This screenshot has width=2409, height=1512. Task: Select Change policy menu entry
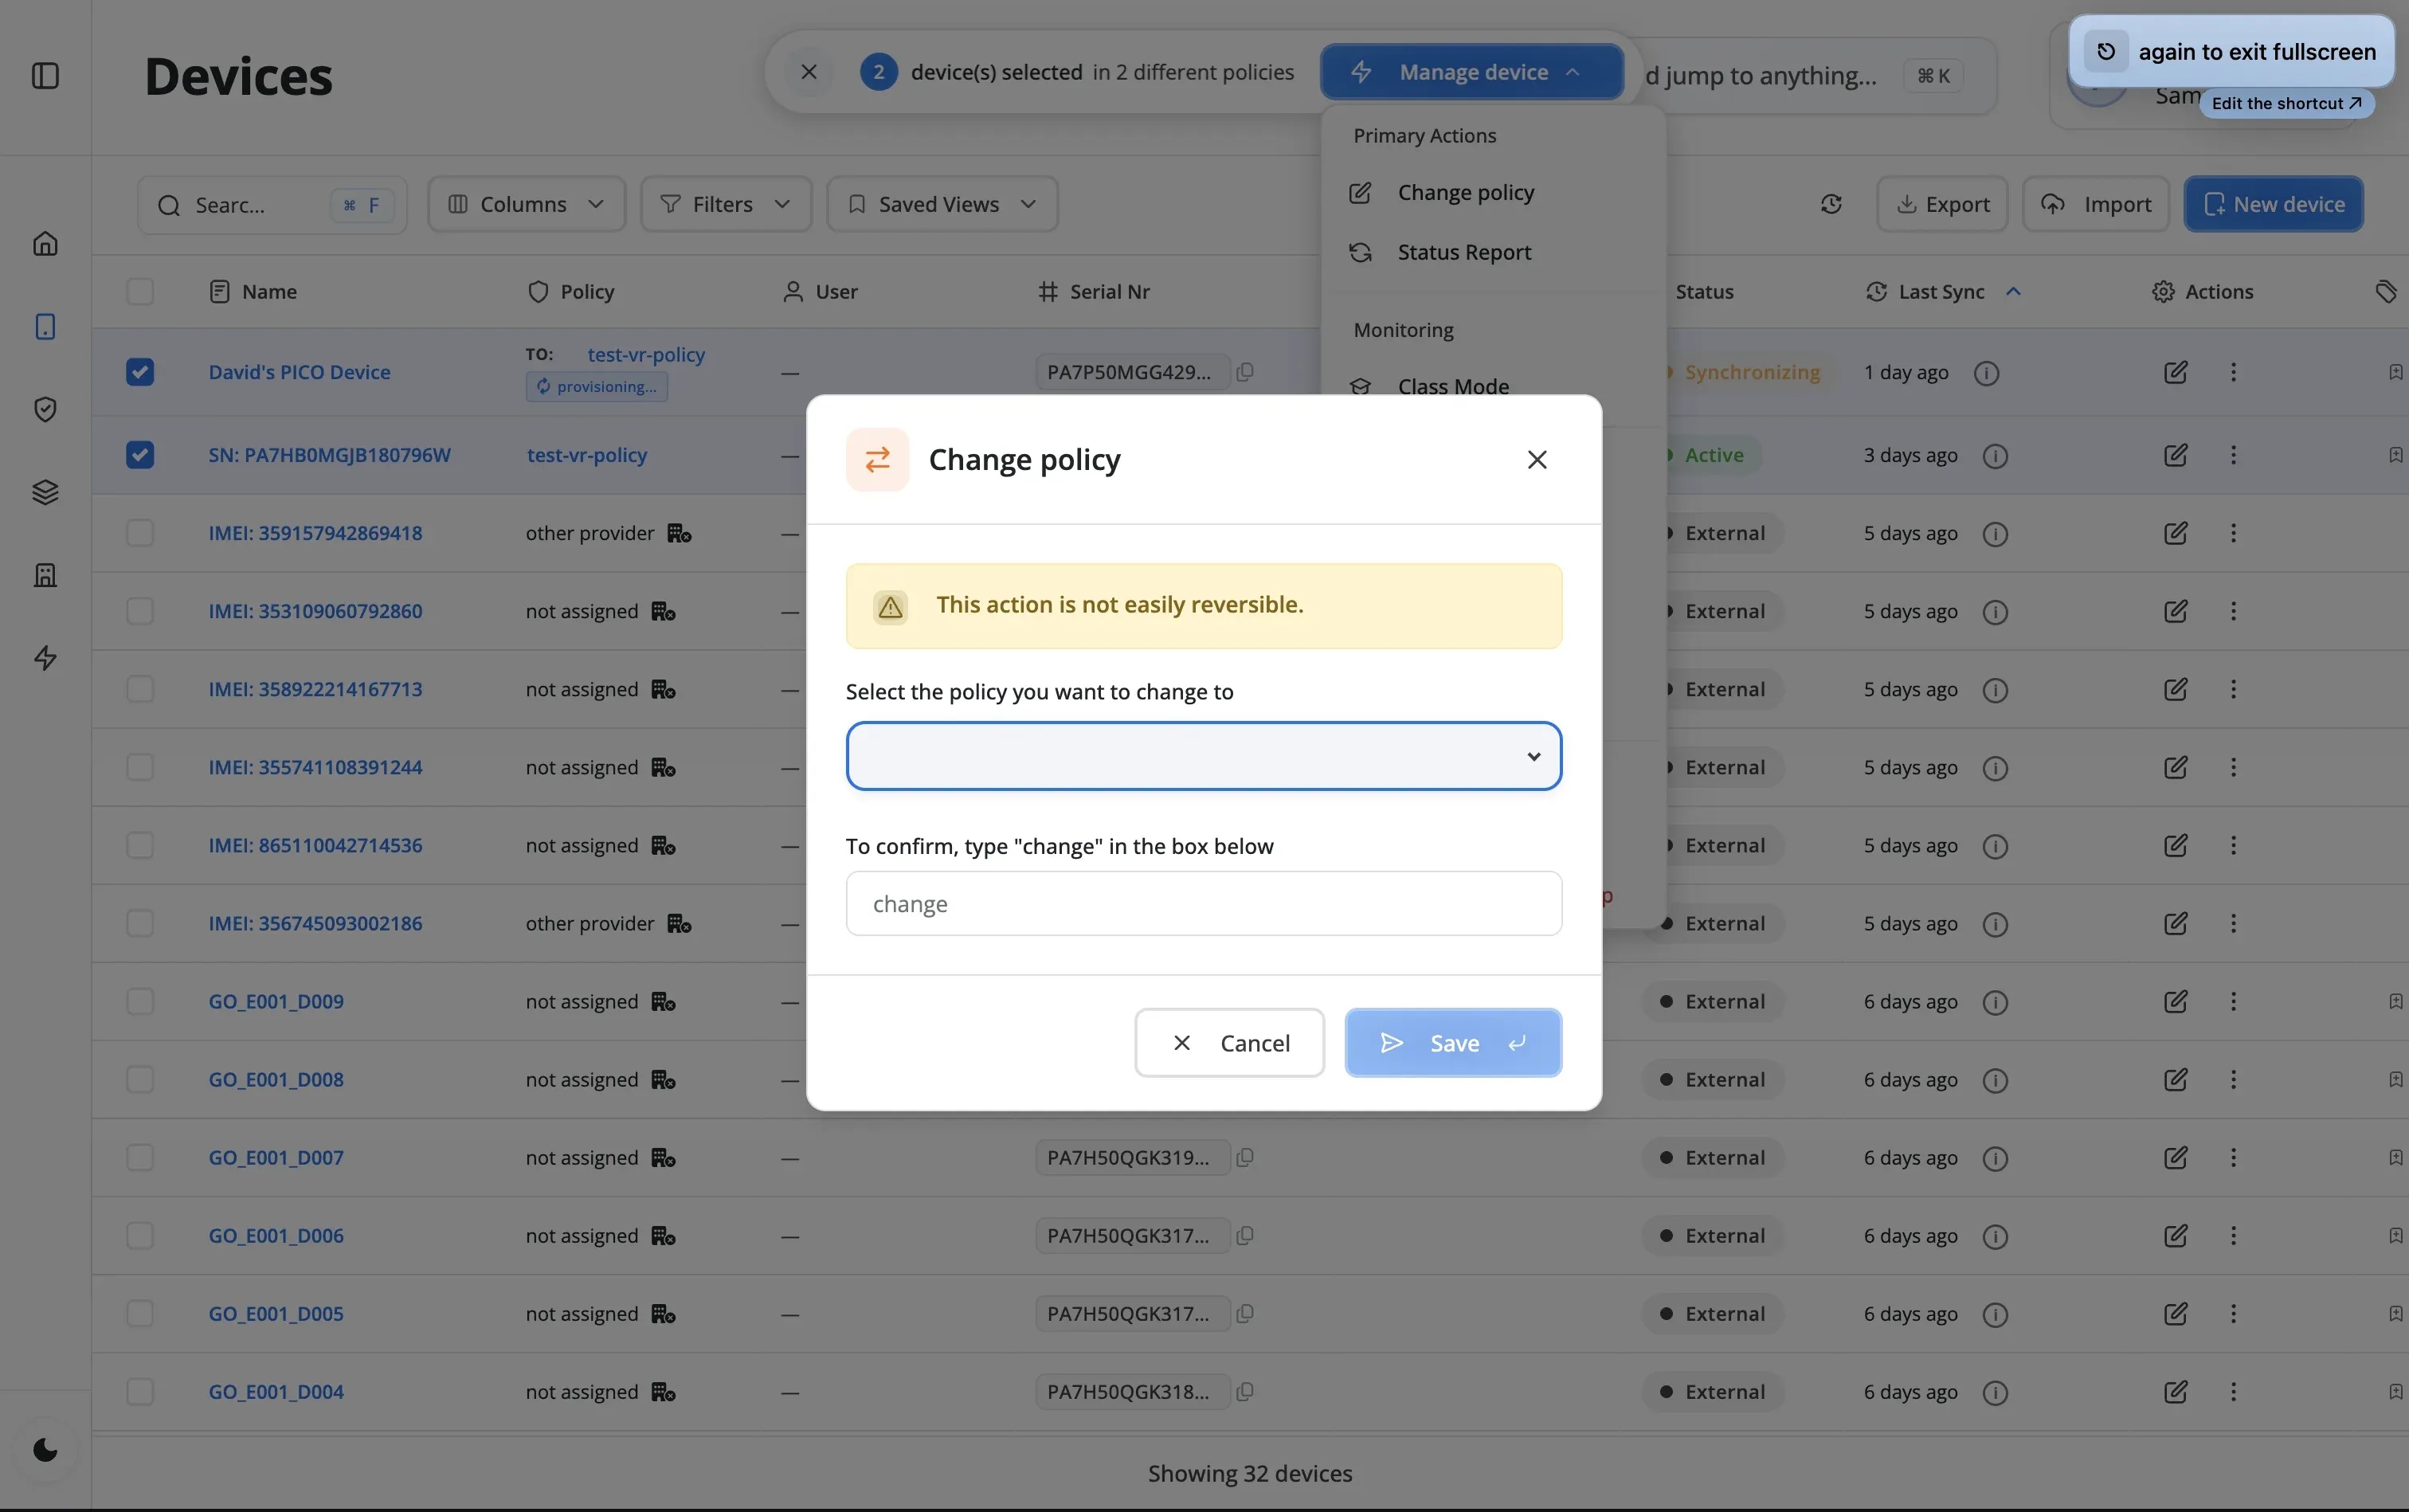[x=1465, y=192]
